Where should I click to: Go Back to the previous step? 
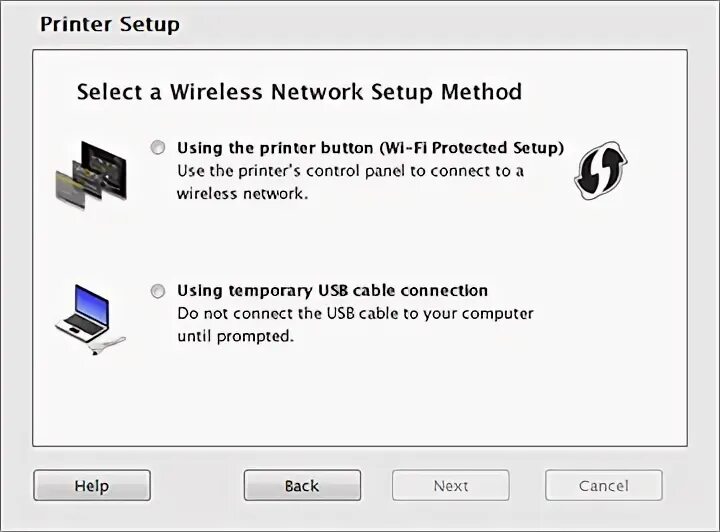point(302,485)
